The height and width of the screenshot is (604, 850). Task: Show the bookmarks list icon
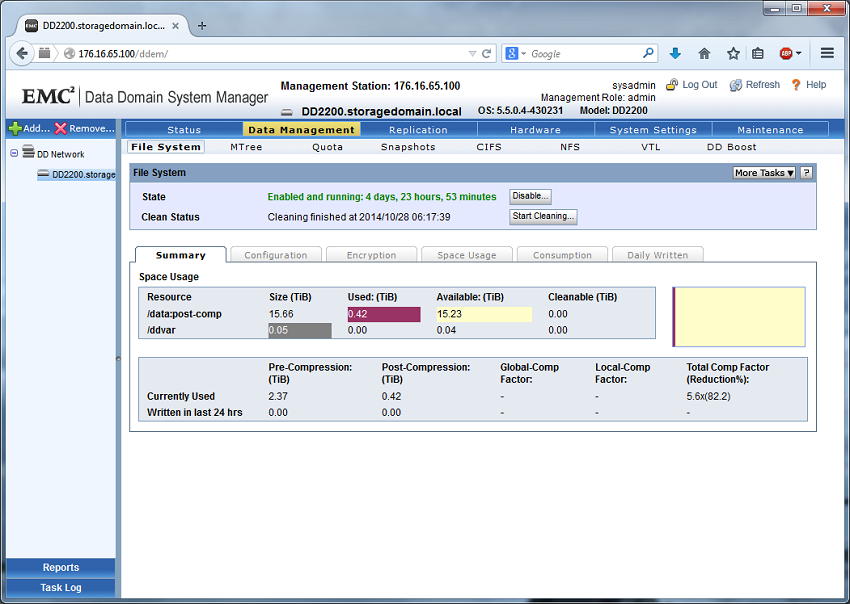758,54
